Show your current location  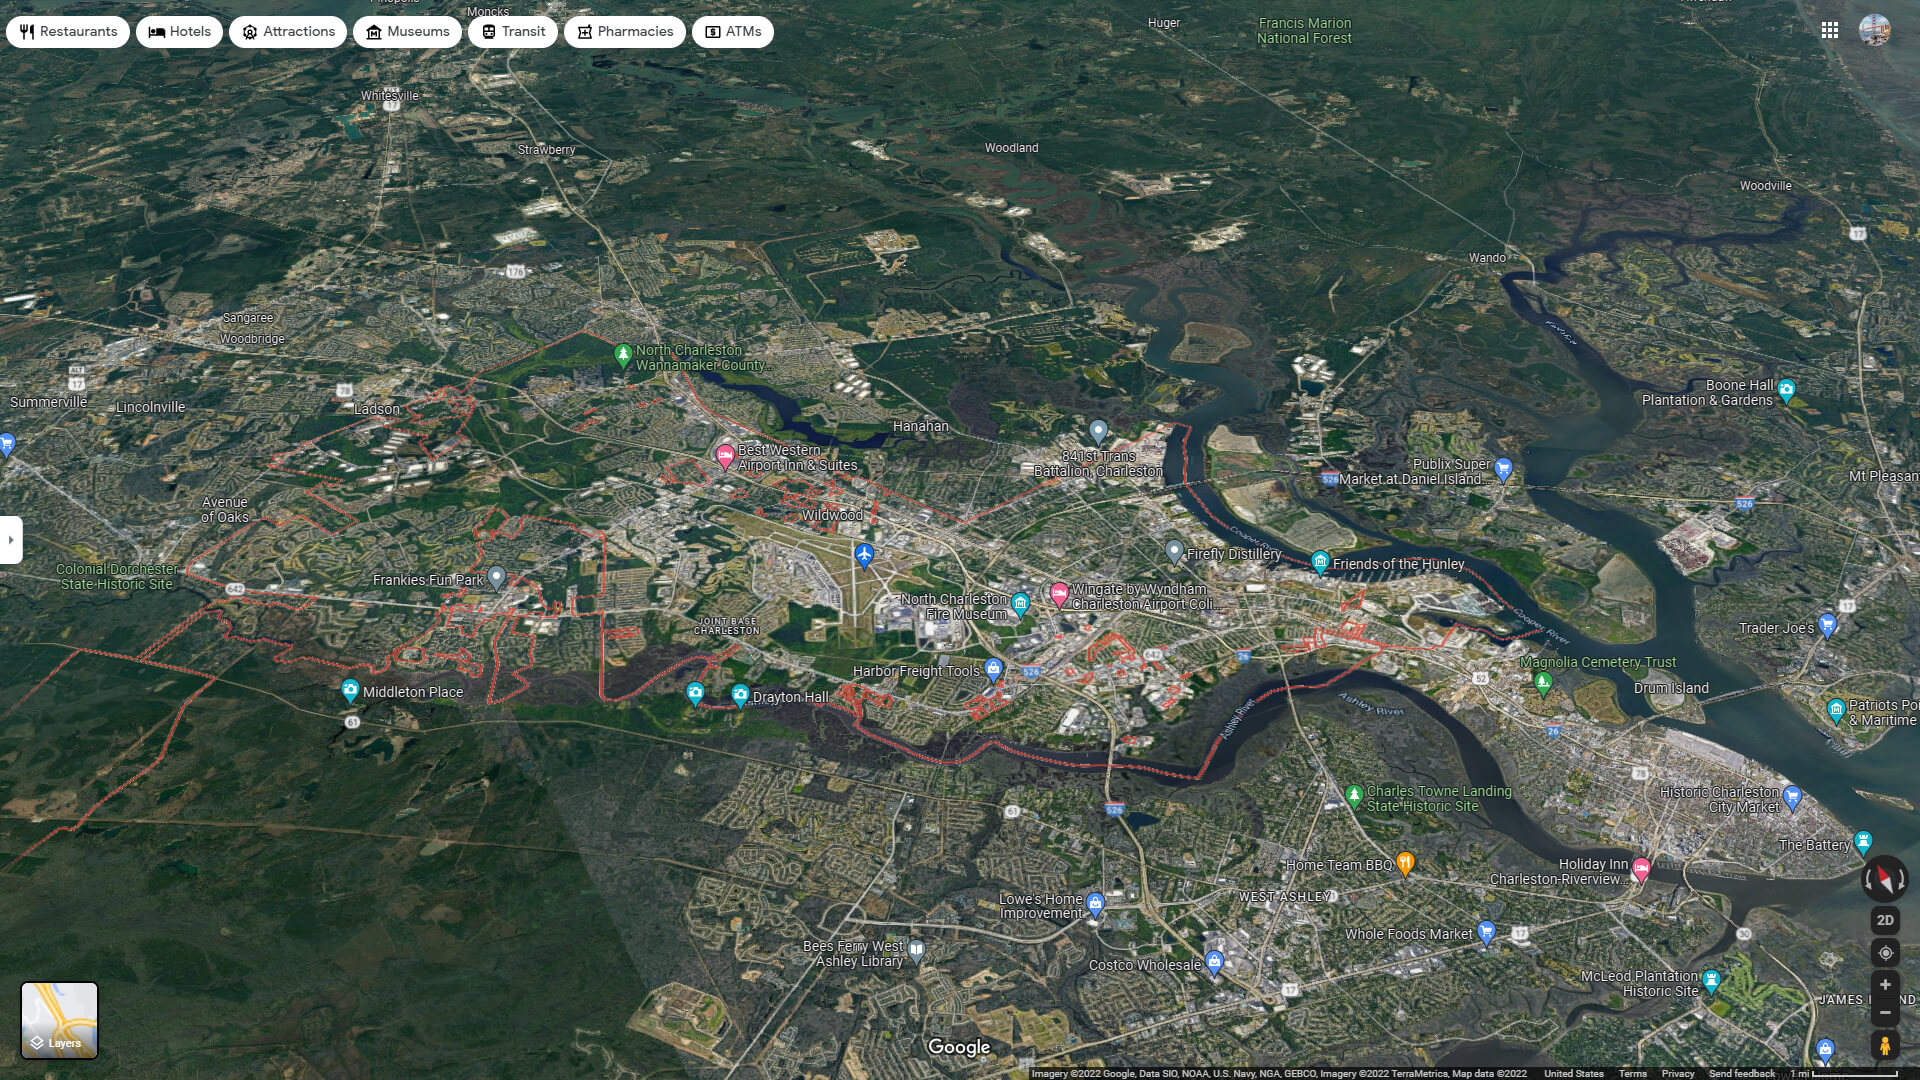point(1885,953)
